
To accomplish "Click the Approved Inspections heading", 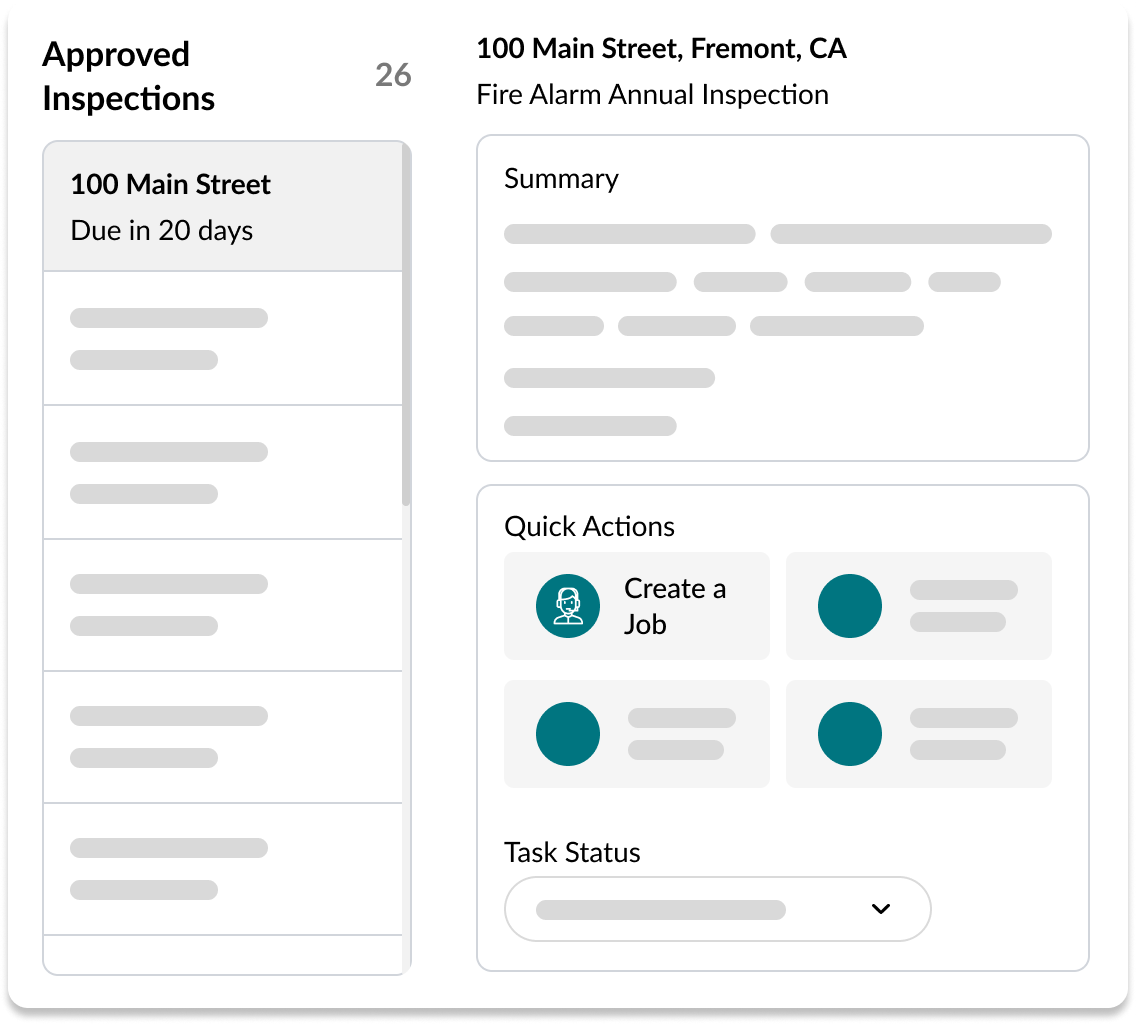I will [128, 76].
